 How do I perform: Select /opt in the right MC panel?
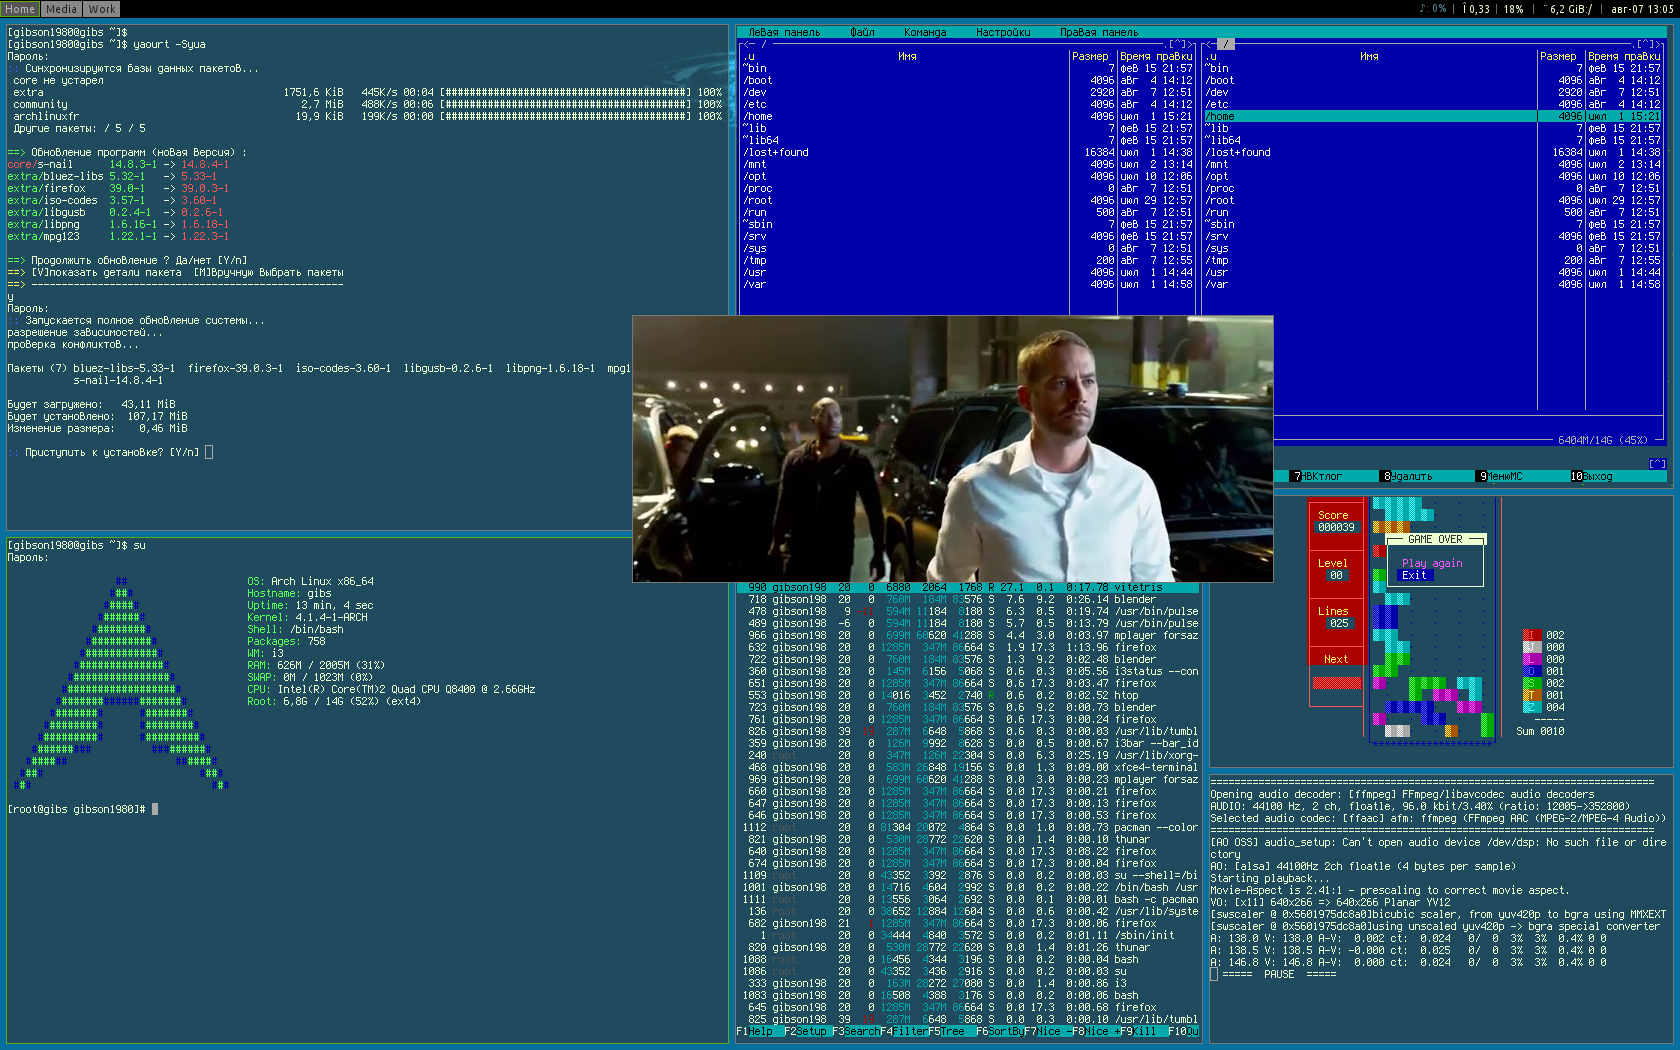[1433, 176]
